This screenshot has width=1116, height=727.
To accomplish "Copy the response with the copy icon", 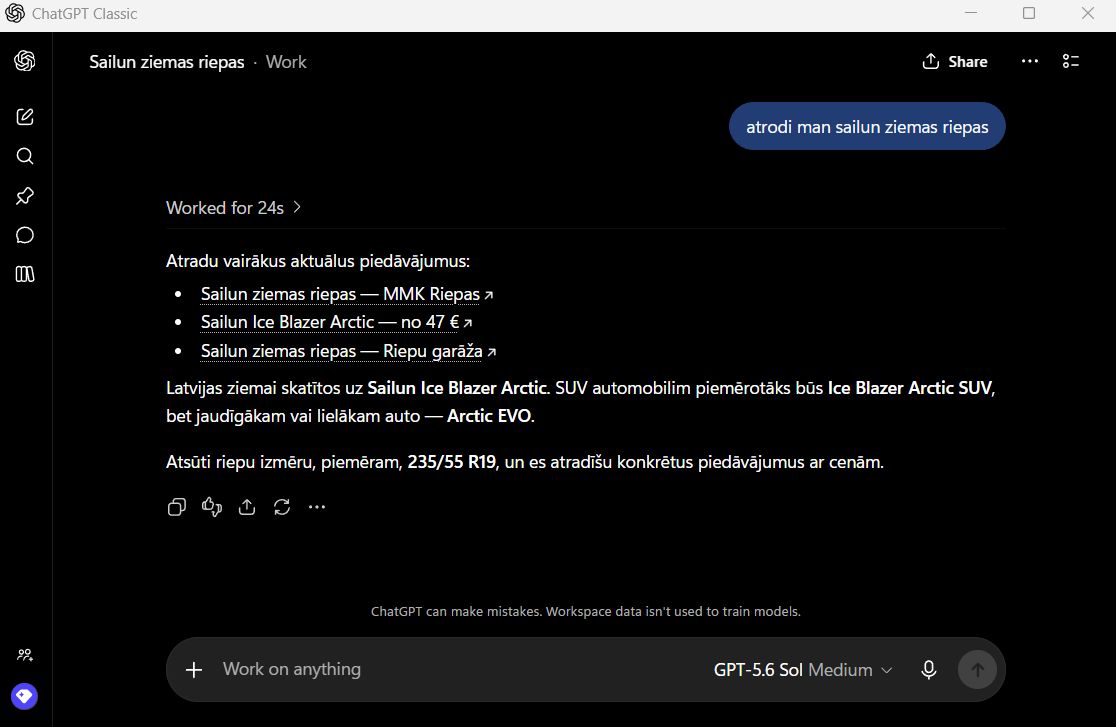I will pos(177,507).
